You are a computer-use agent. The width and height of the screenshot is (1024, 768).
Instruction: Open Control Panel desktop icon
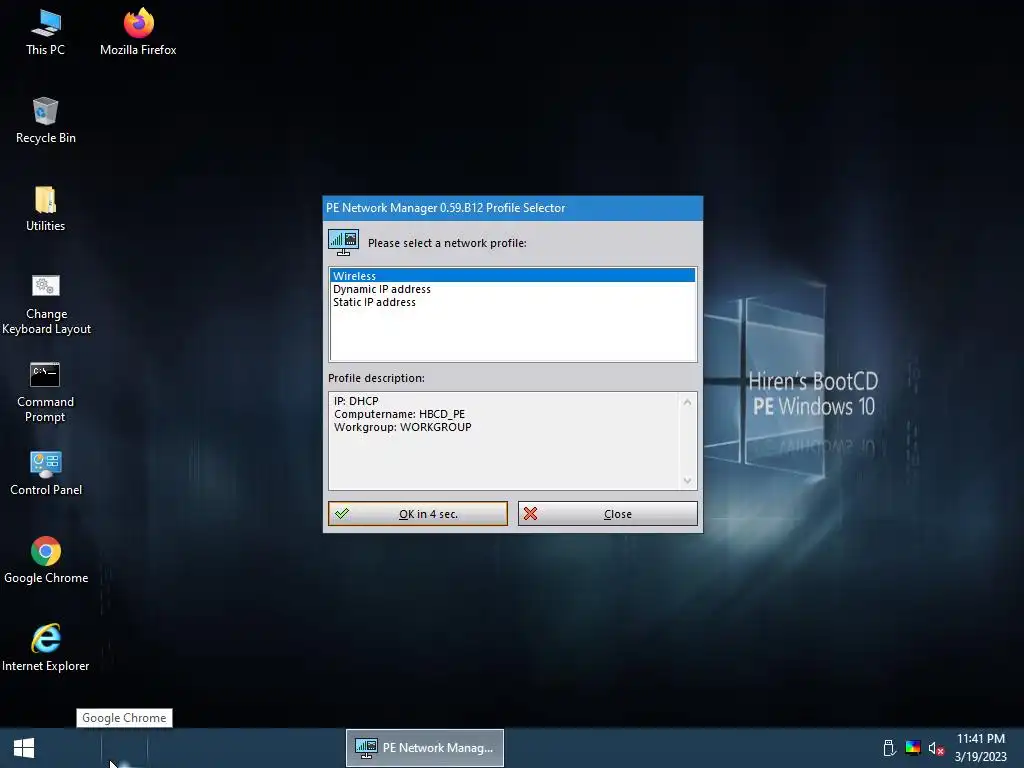point(46,473)
